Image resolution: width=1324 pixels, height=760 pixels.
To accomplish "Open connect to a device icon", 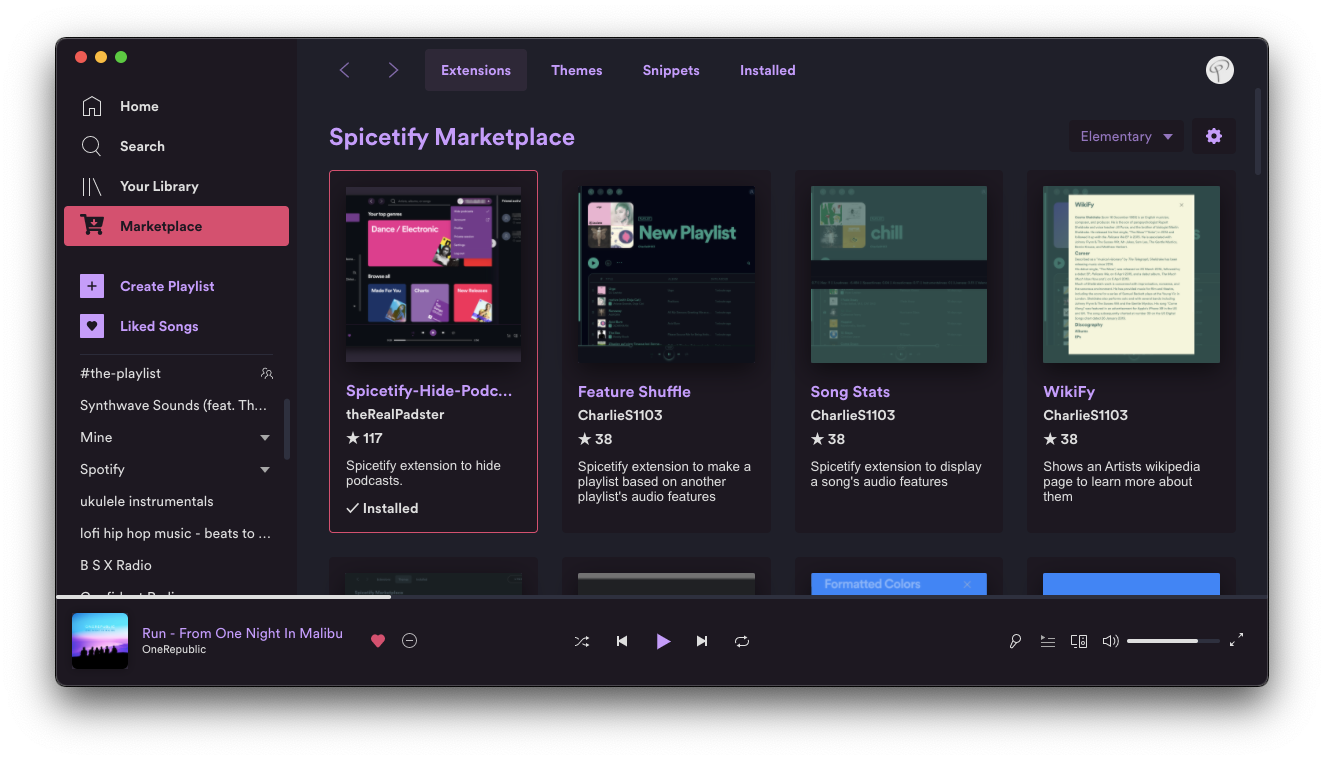I will point(1078,641).
